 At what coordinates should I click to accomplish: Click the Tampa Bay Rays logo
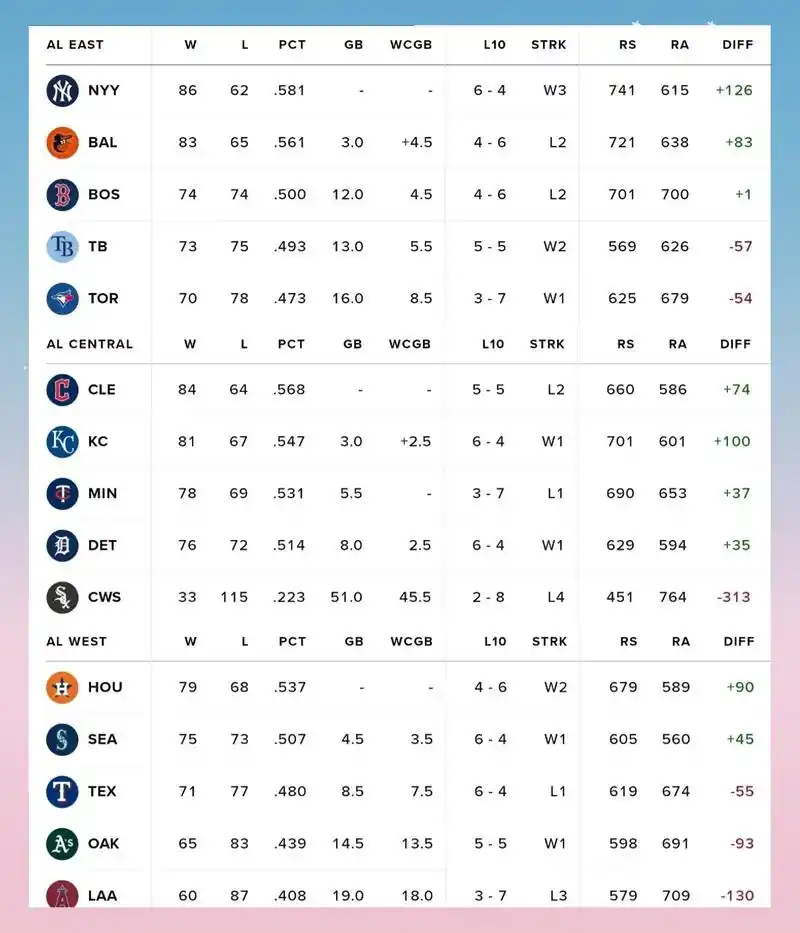(x=62, y=246)
